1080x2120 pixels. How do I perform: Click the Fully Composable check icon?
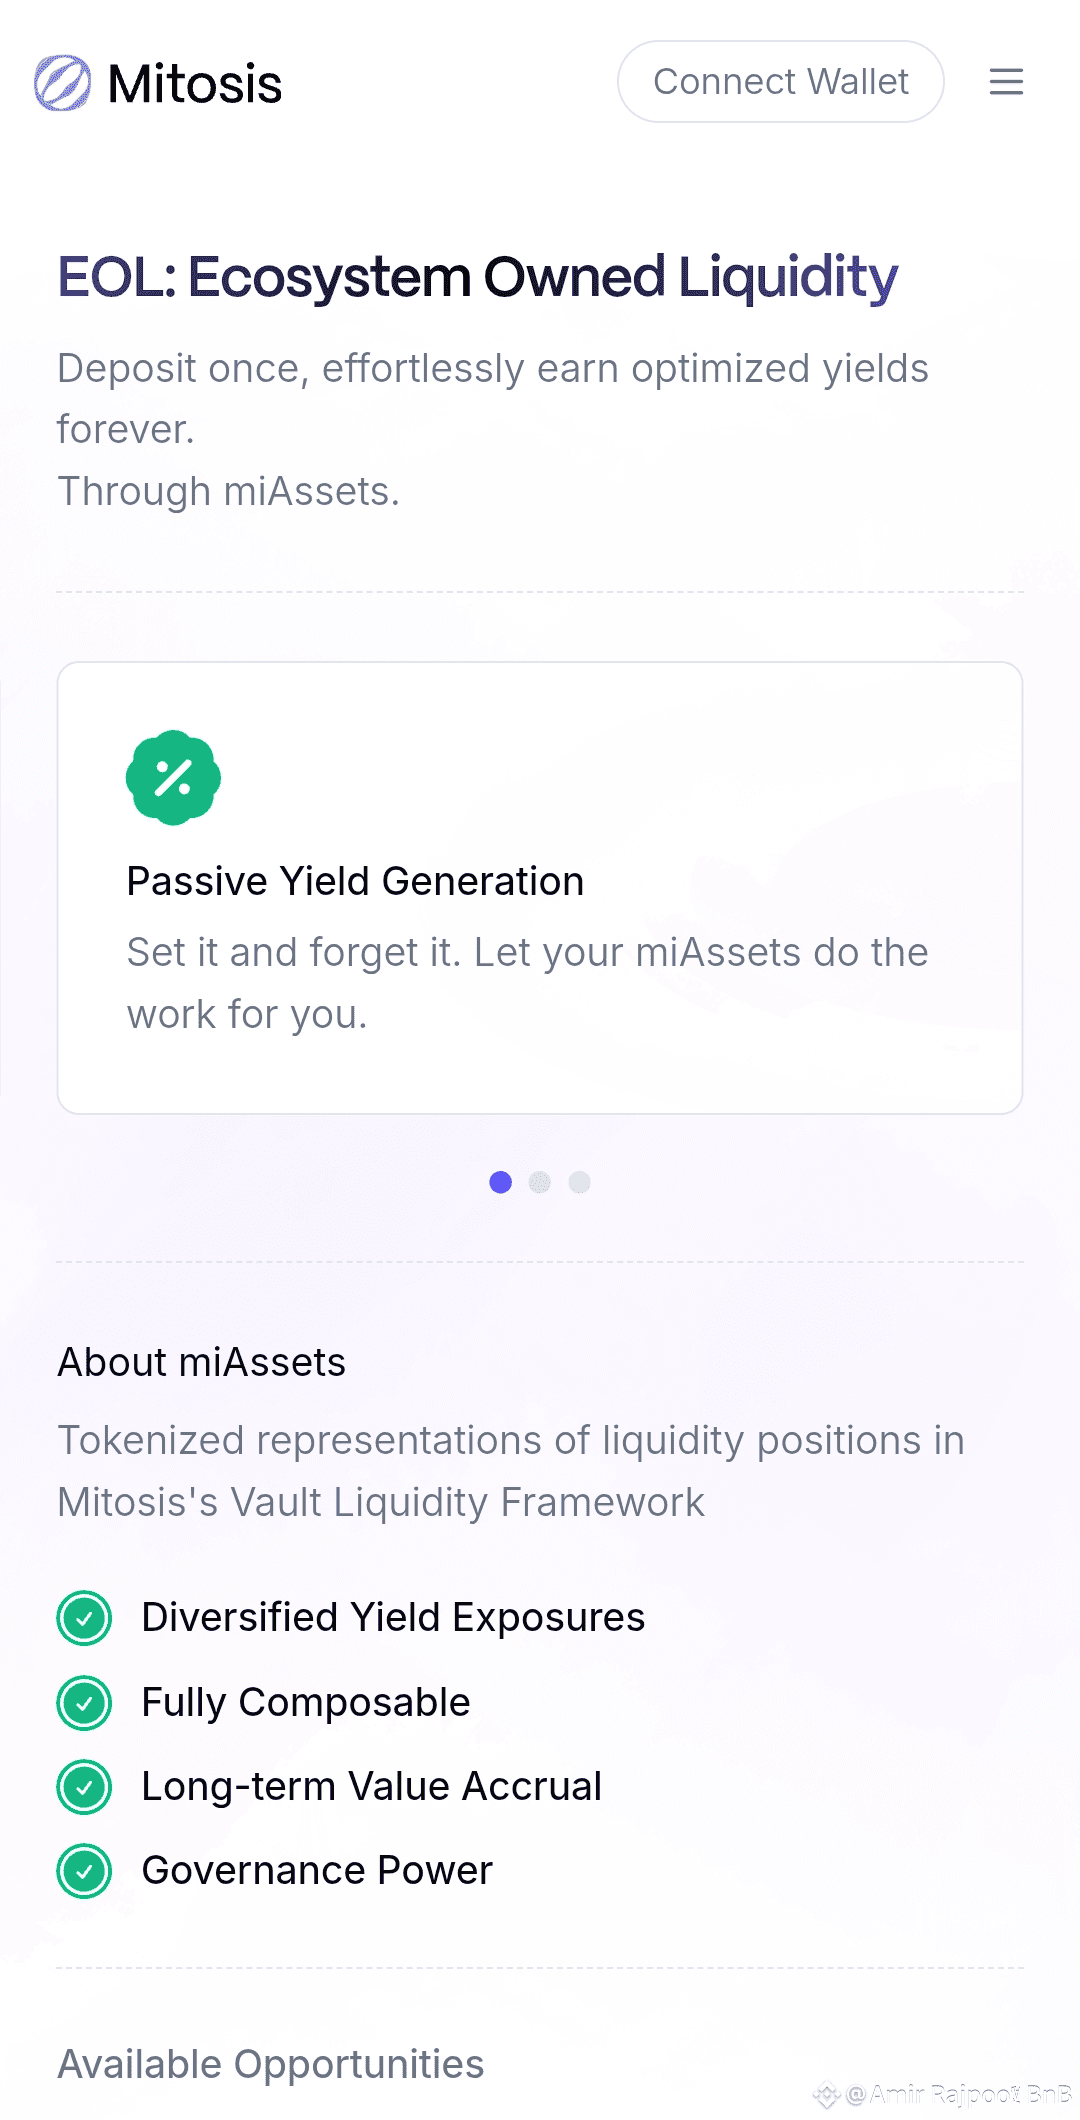(84, 1703)
